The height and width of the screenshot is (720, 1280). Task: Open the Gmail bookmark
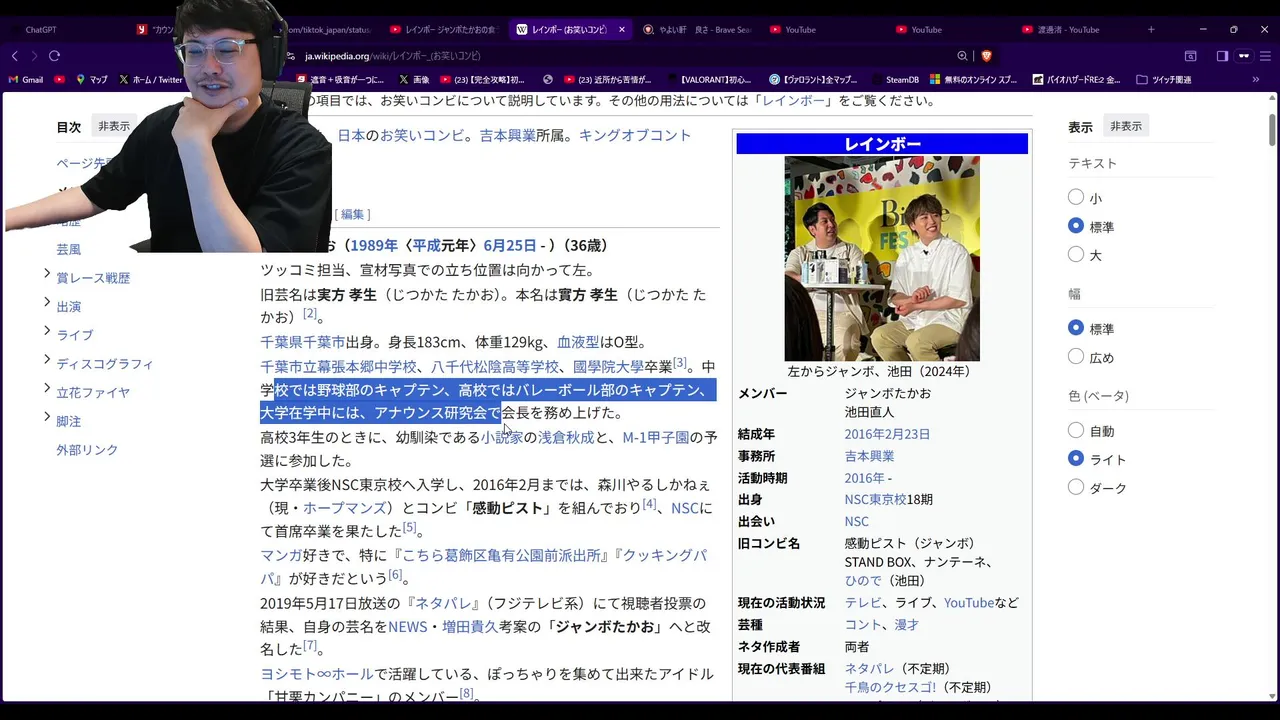[25, 79]
